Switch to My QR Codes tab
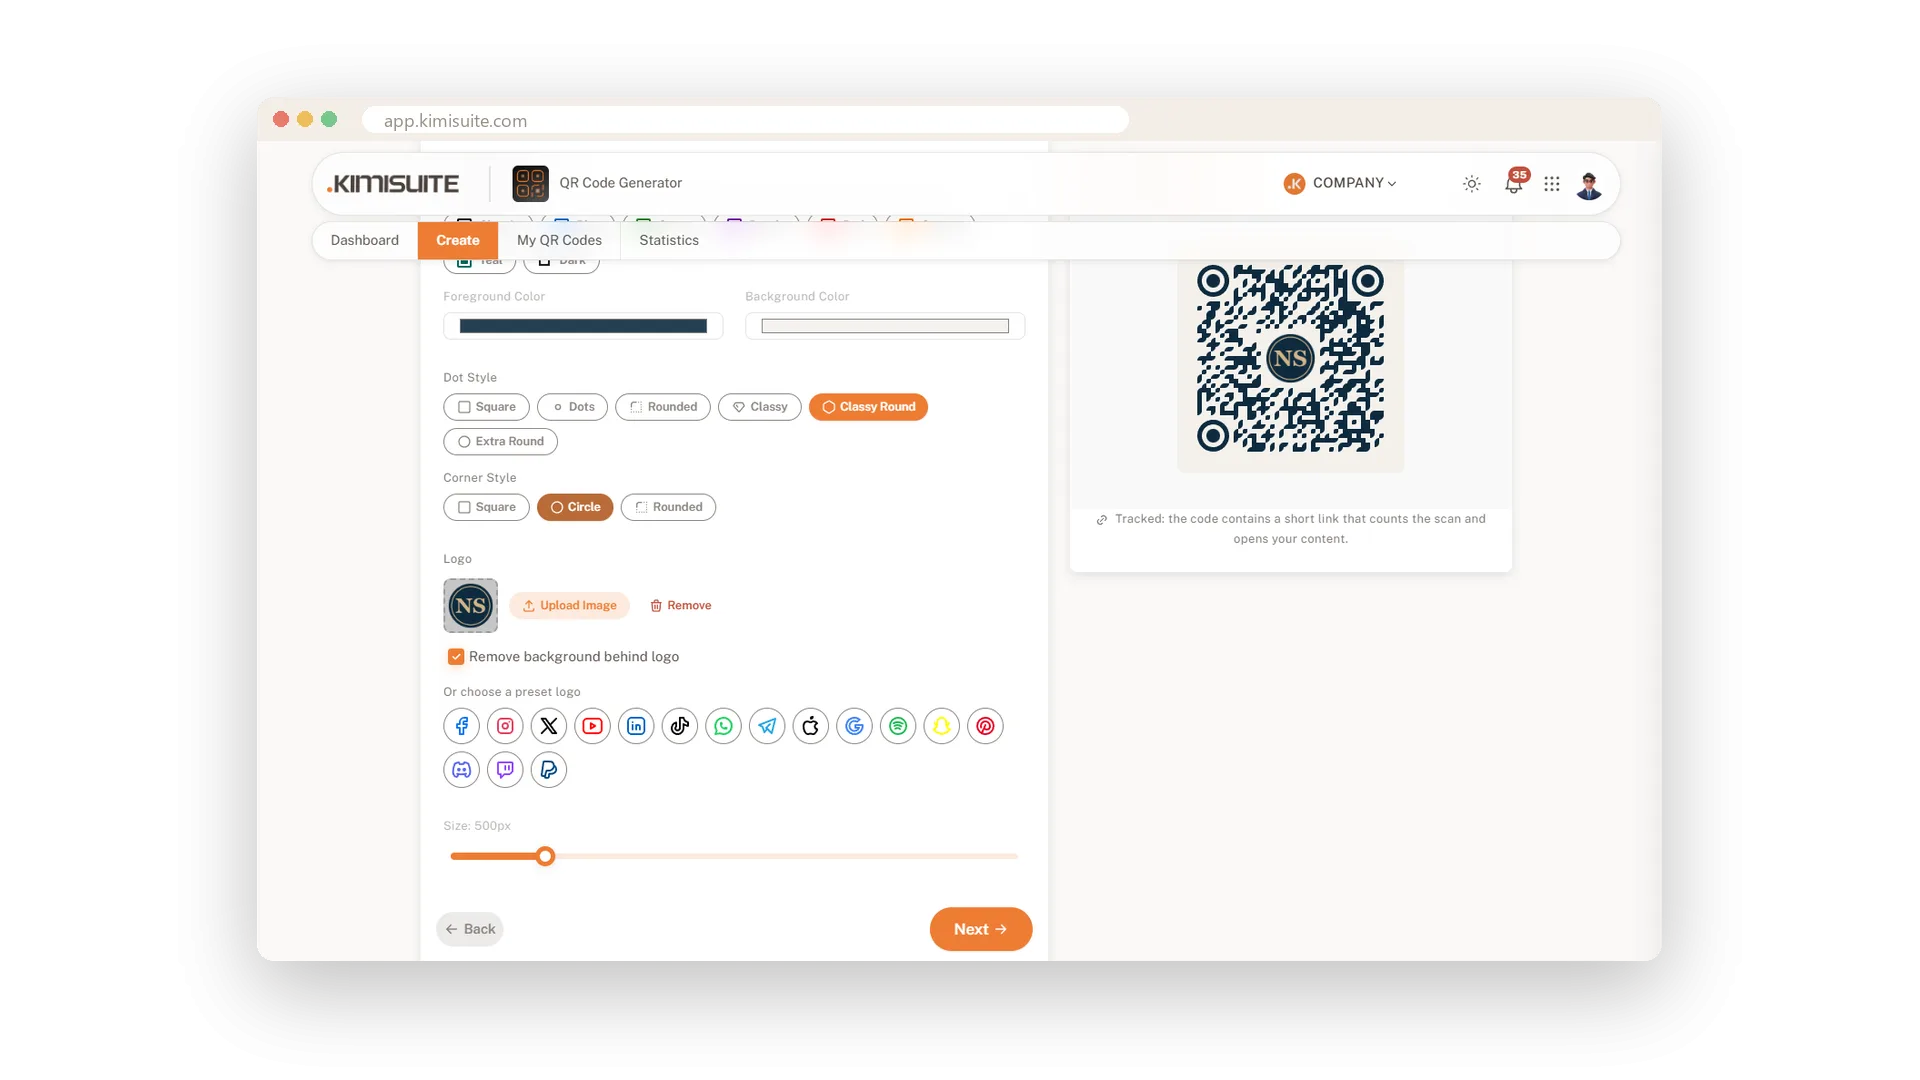1920x1080 pixels. (559, 240)
